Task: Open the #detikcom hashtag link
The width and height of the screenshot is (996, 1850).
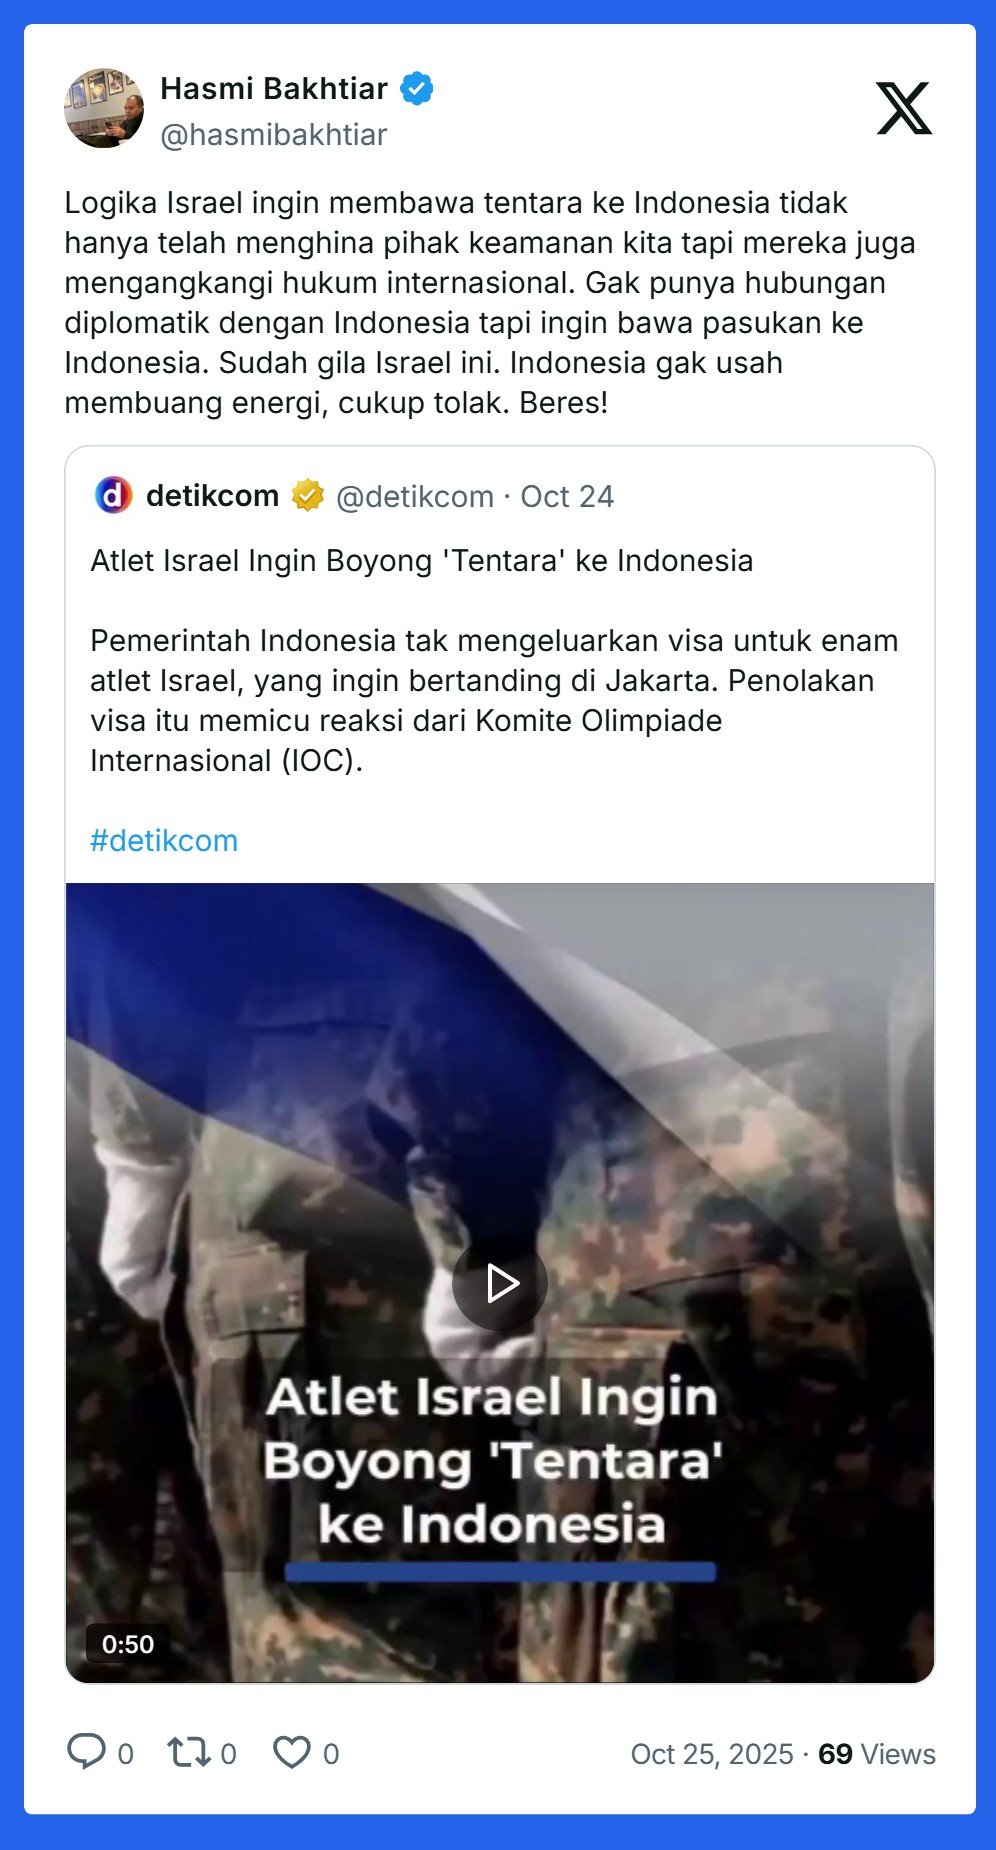Action: 164,840
